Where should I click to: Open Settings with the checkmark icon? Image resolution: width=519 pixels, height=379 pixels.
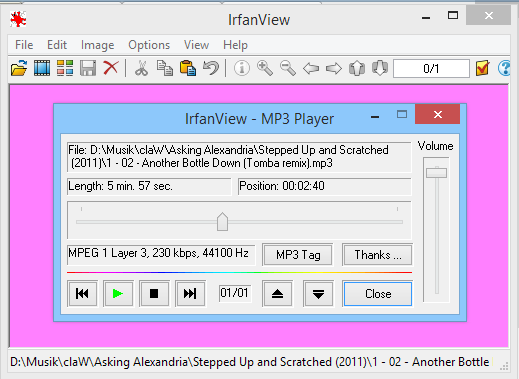pyautogui.click(x=482, y=68)
